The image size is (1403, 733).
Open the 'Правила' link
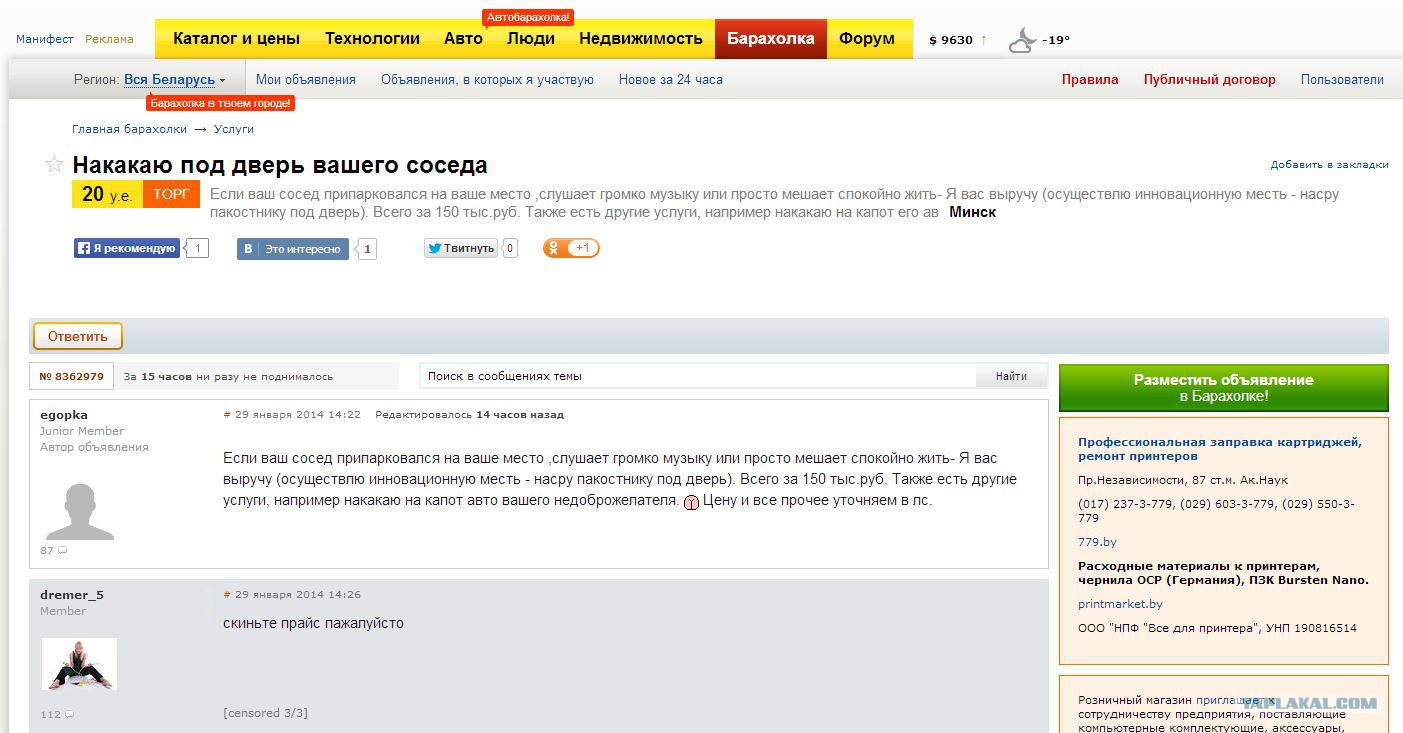[x=1090, y=79]
